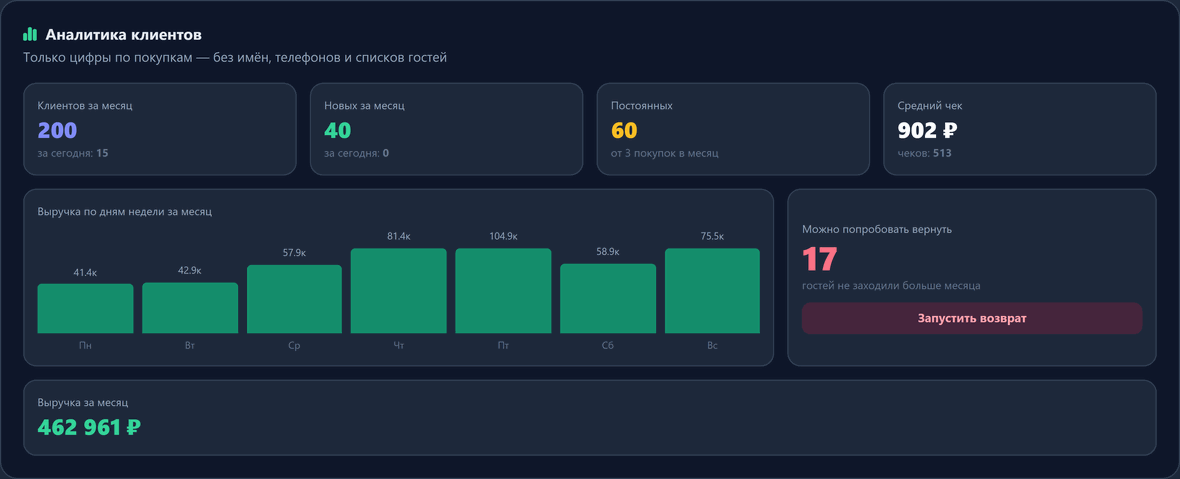Click the 462 961 ₽ revenue value

click(90, 428)
